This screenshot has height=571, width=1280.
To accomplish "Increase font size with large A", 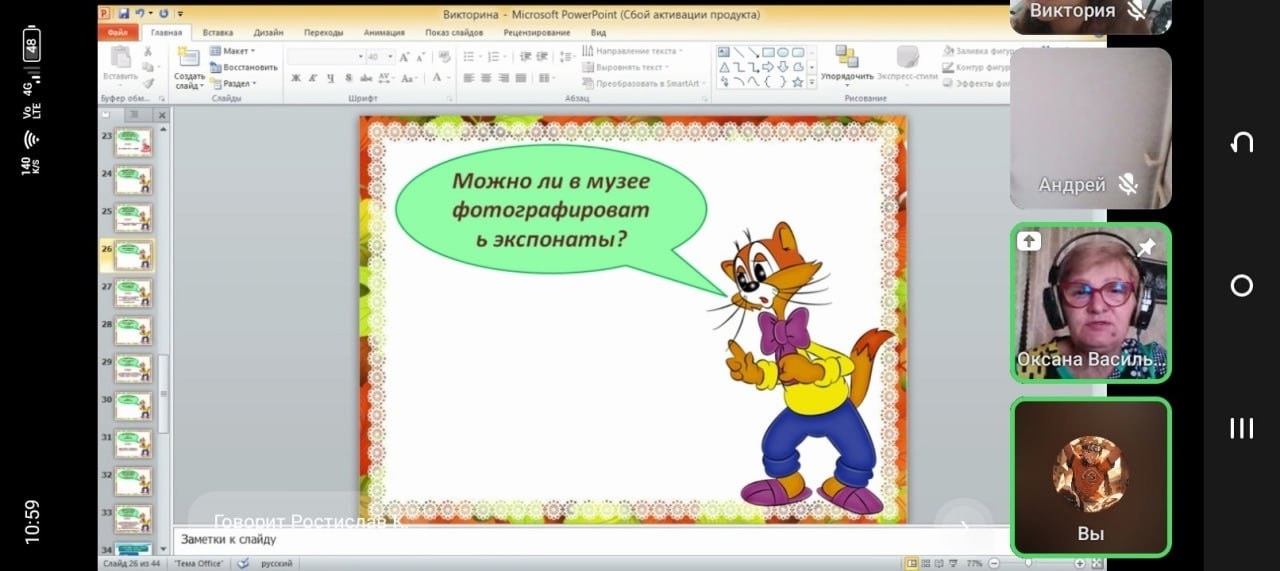I will (x=404, y=57).
